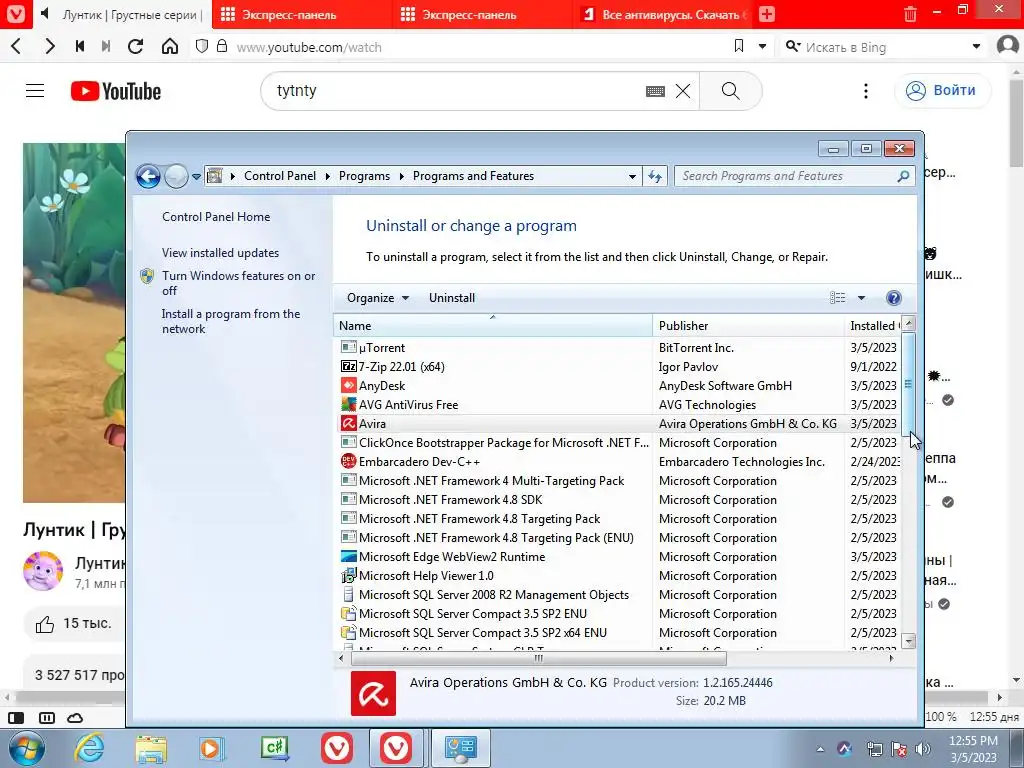Show hidden system tray icons

[820, 749]
